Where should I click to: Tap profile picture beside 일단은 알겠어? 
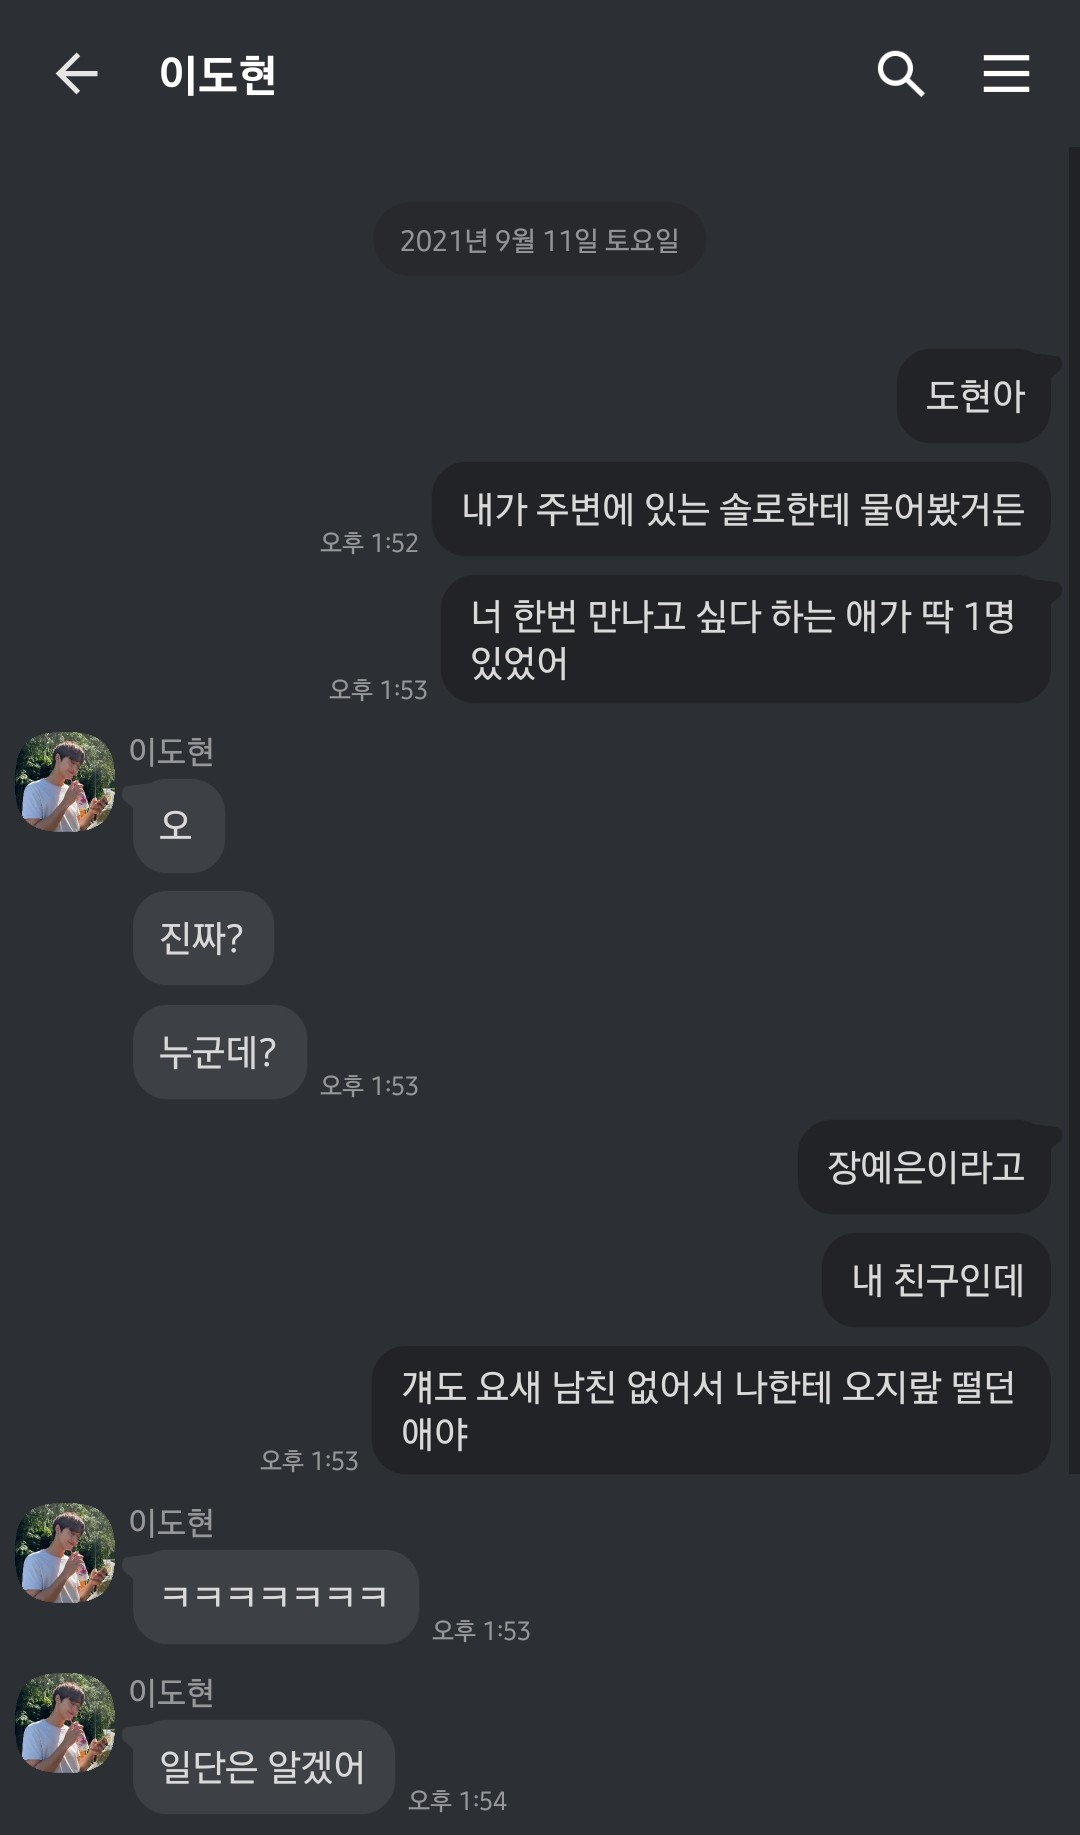click(x=65, y=1722)
